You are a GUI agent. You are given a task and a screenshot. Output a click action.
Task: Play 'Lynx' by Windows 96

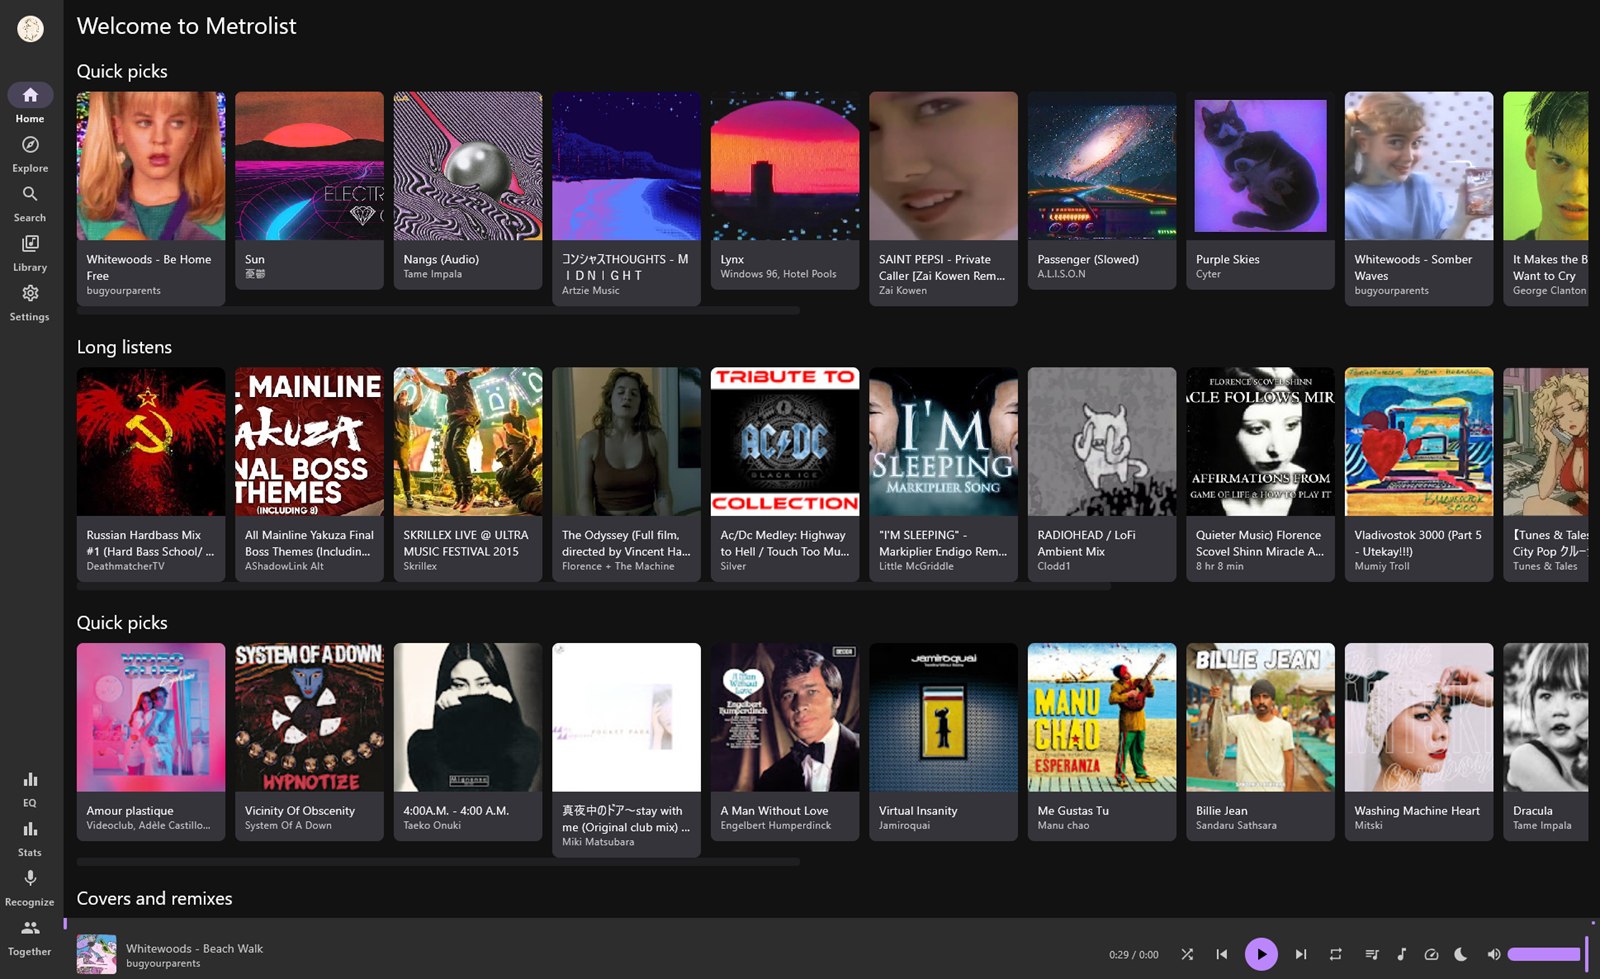(x=785, y=190)
